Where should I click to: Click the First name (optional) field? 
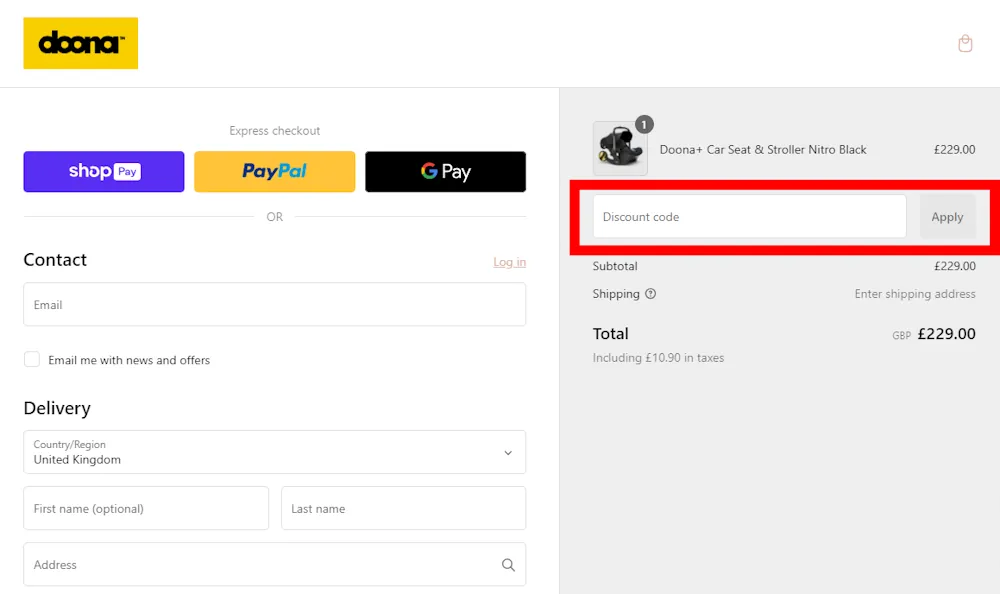click(146, 509)
